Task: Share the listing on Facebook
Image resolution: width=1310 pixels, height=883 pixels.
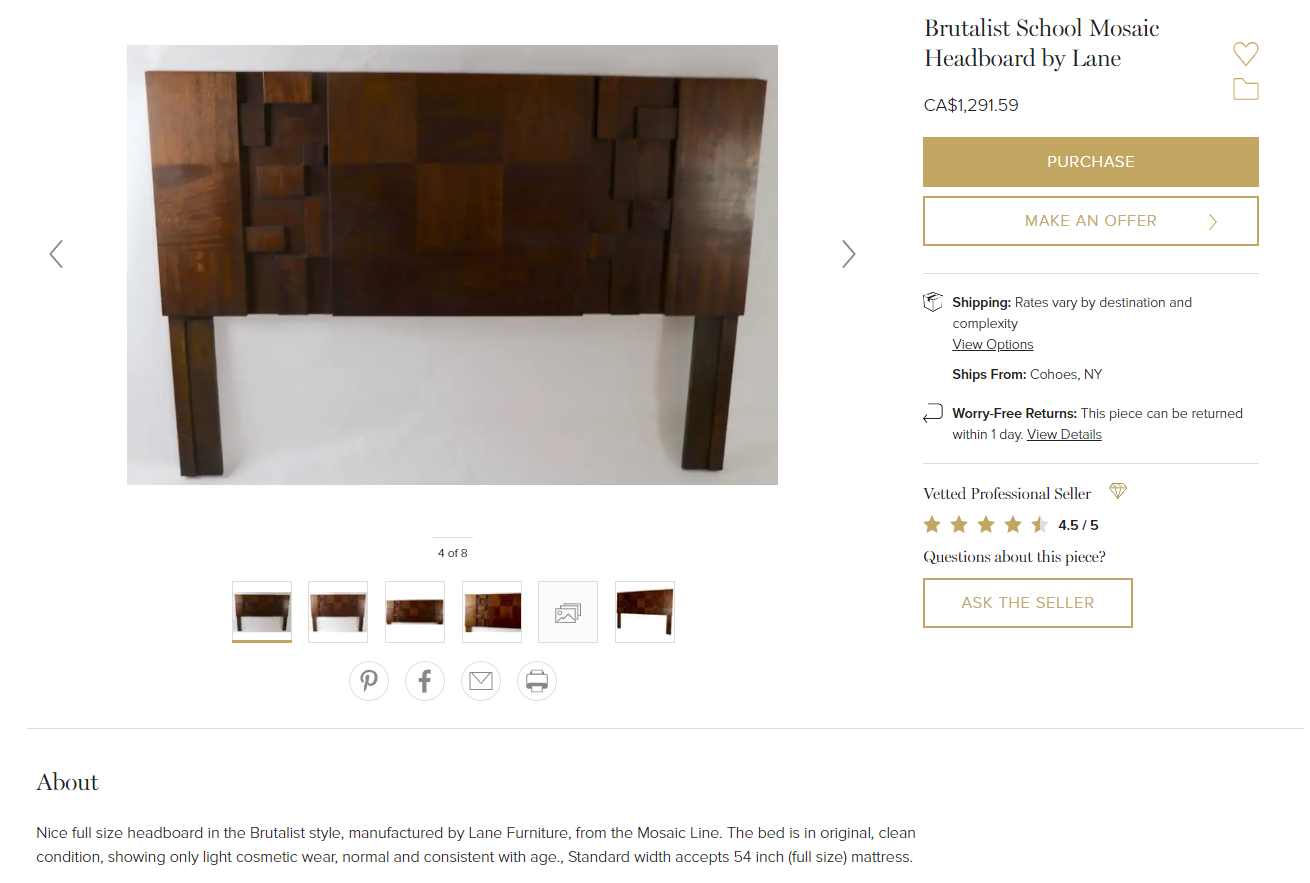Action: click(x=425, y=681)
